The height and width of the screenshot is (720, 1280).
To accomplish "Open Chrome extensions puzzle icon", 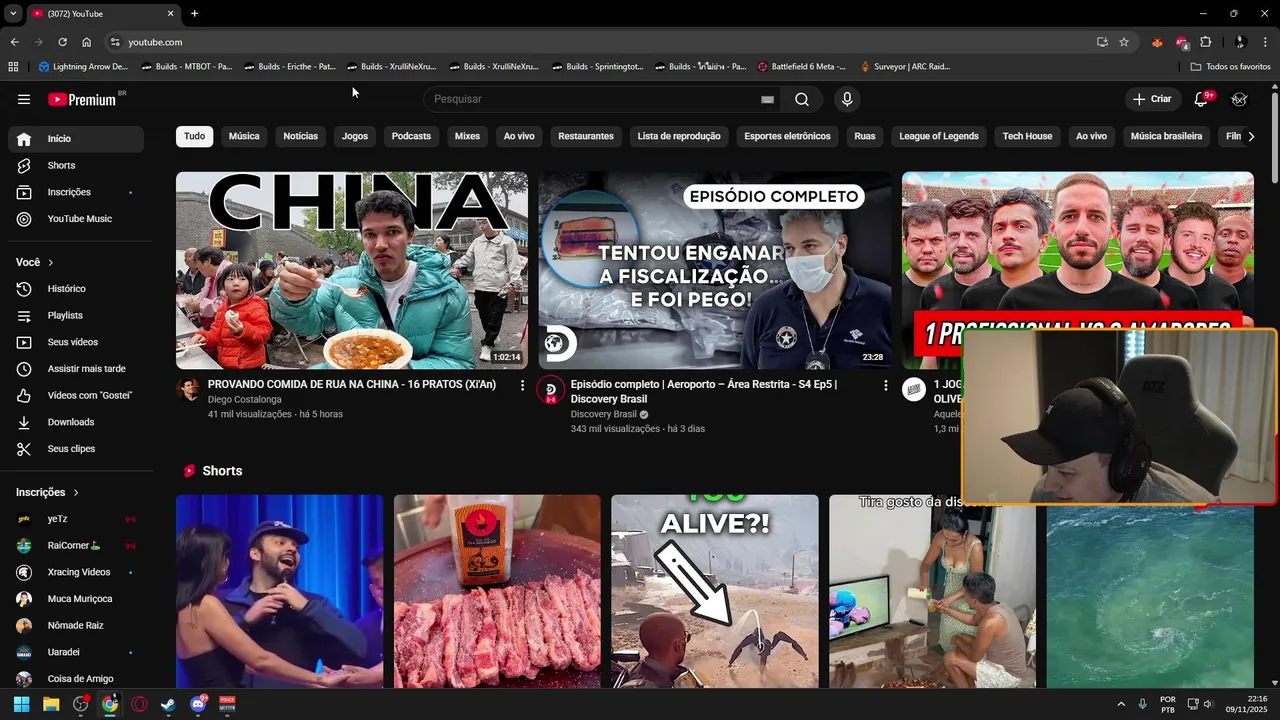I will 1205,42.
